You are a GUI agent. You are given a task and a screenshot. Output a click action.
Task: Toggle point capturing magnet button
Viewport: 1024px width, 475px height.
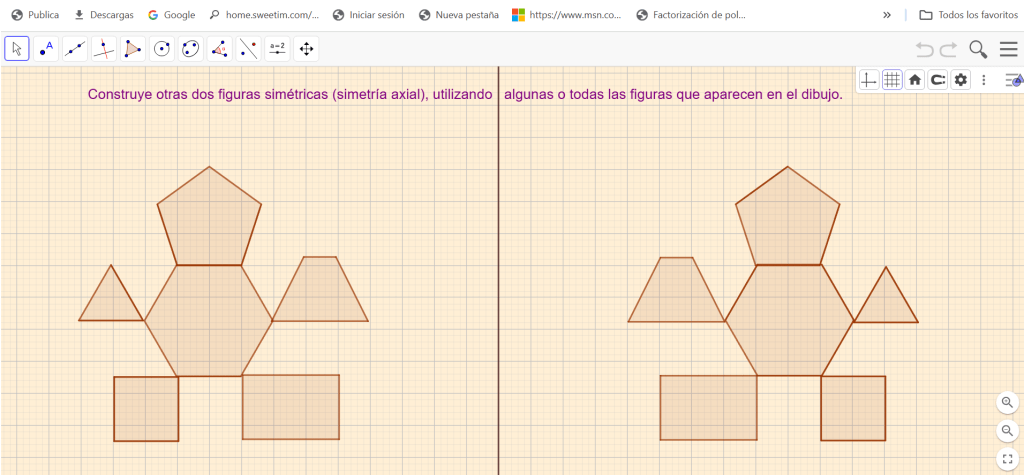[x=938, y=80]
